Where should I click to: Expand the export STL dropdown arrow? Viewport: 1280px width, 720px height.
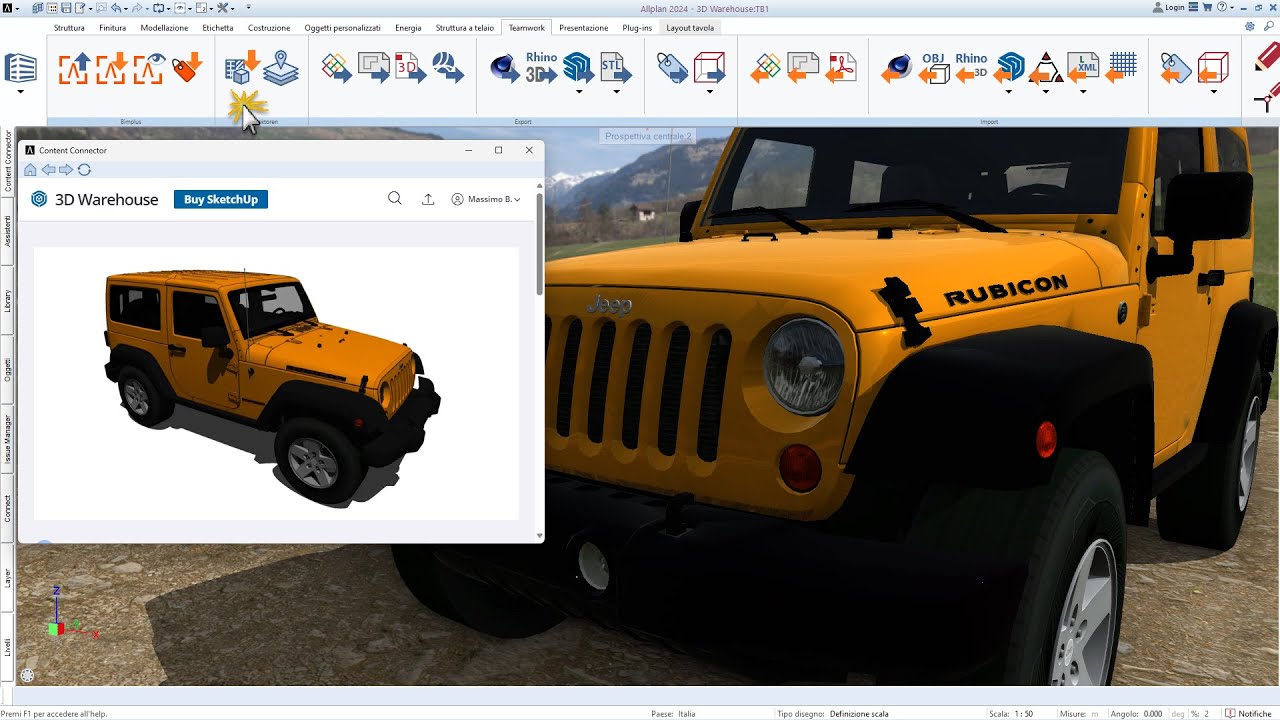tap(616, 92)
